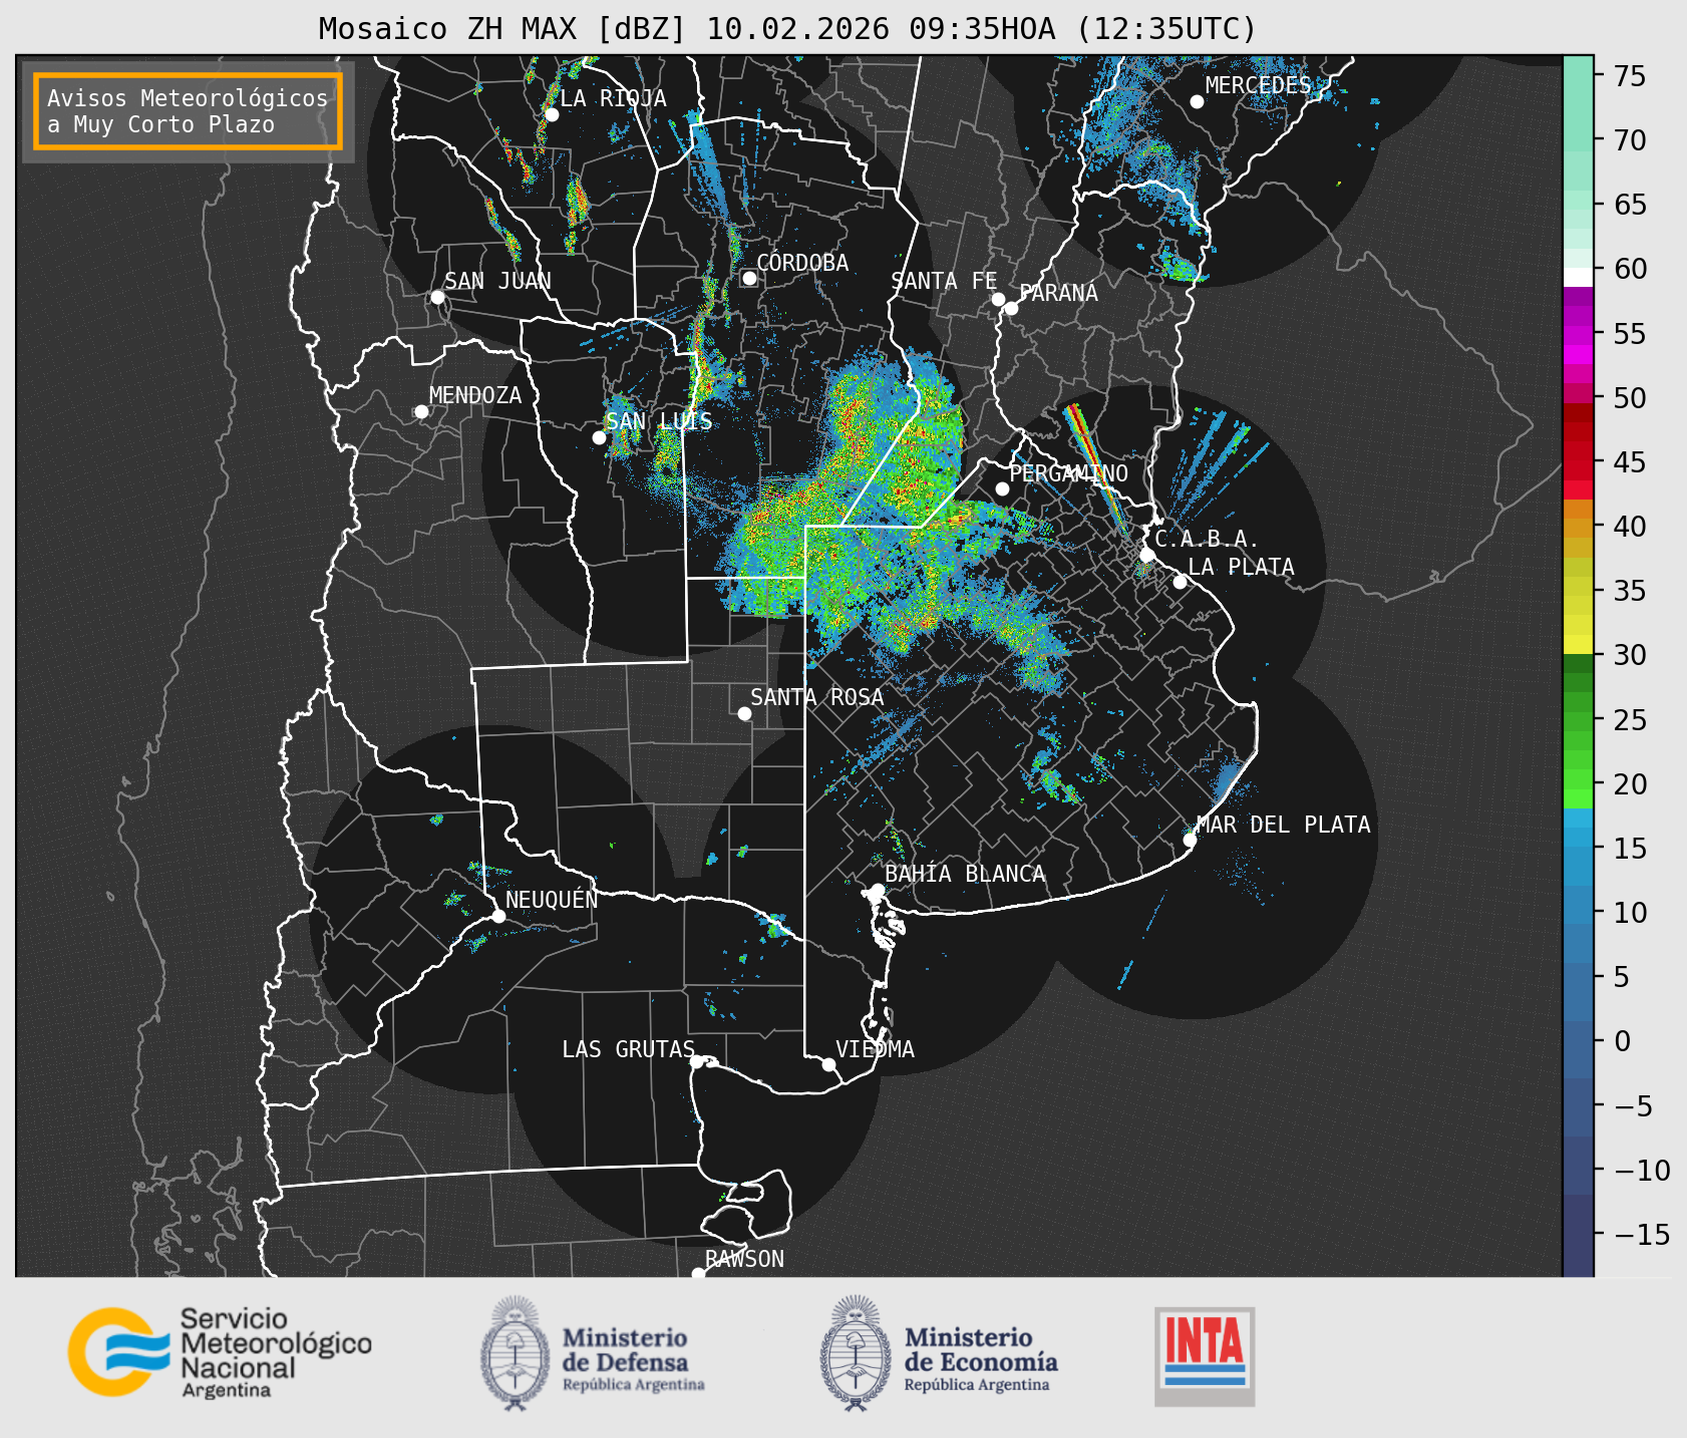Click the NEUQUÉN map label
The image size is (1687, 1438).
click(552, 899)
